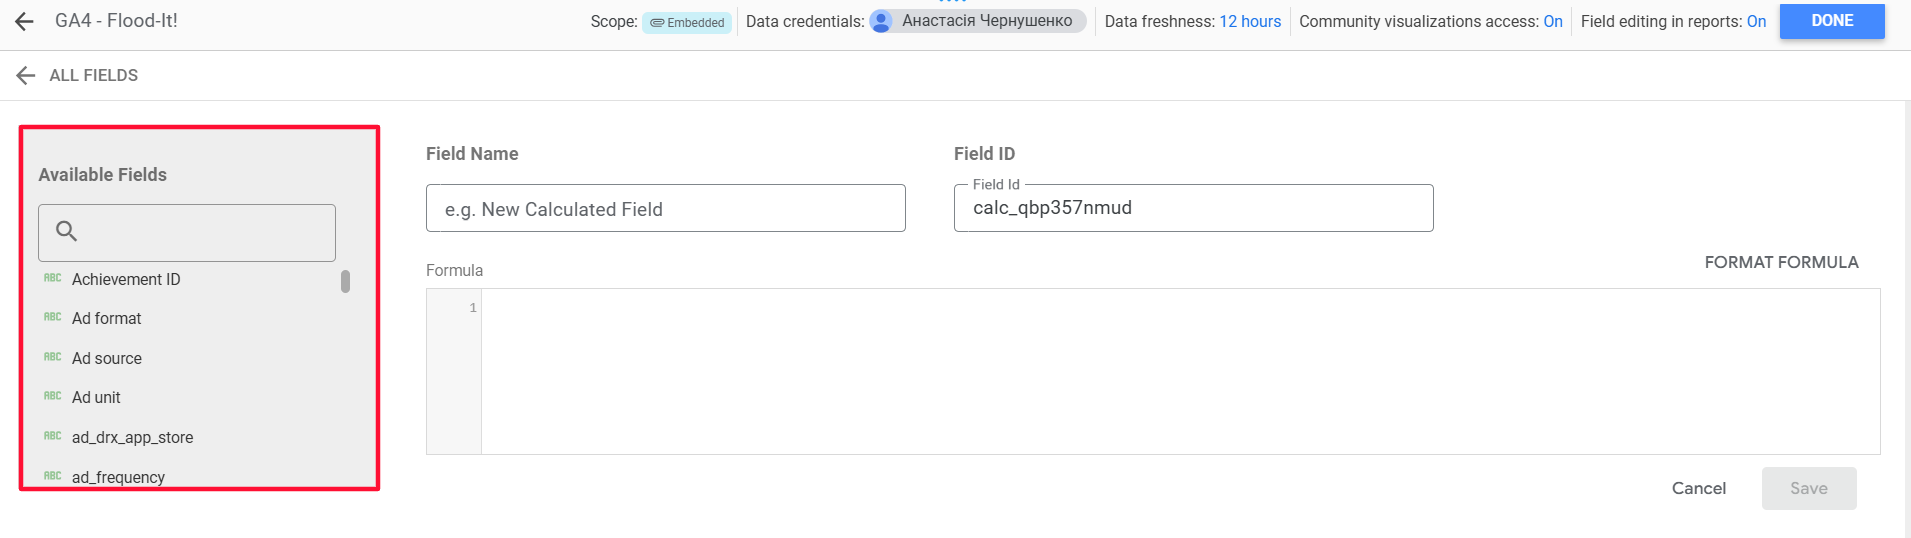Click the ABC type icon beside Ad format
Image resolution: width=1911 pixels, height=538 pixels.
(x=53, y=318)
